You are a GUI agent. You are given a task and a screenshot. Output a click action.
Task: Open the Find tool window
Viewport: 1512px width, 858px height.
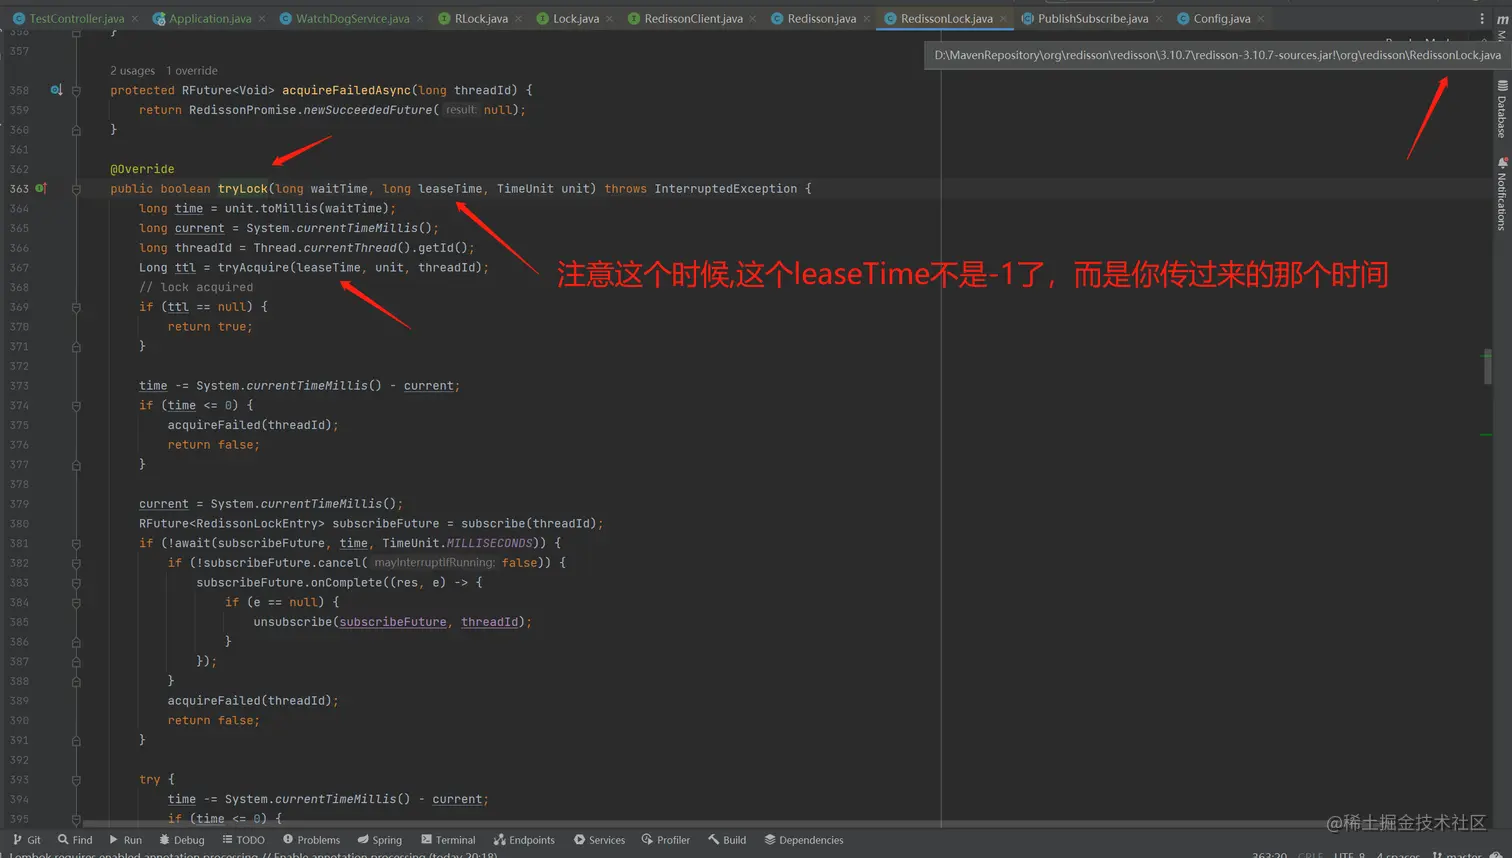coord(75,840)
